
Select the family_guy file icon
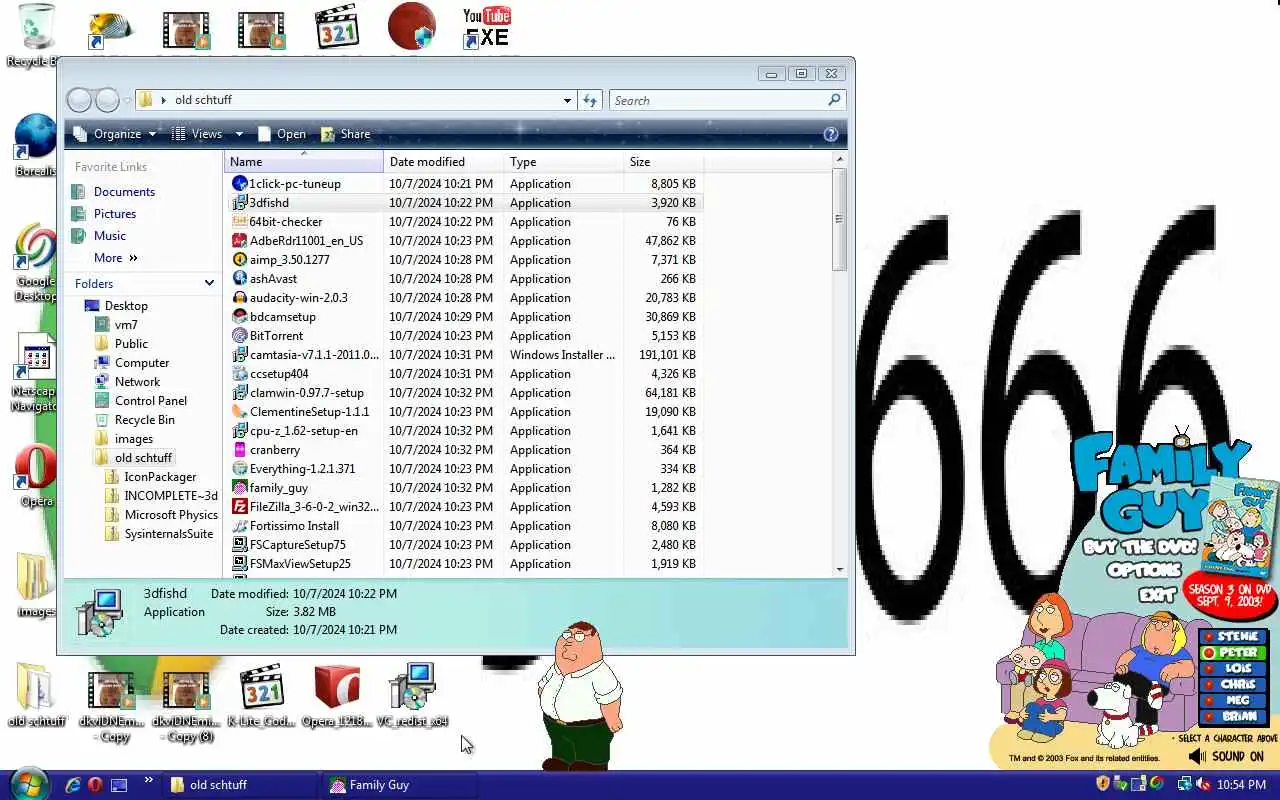[240, 488]
